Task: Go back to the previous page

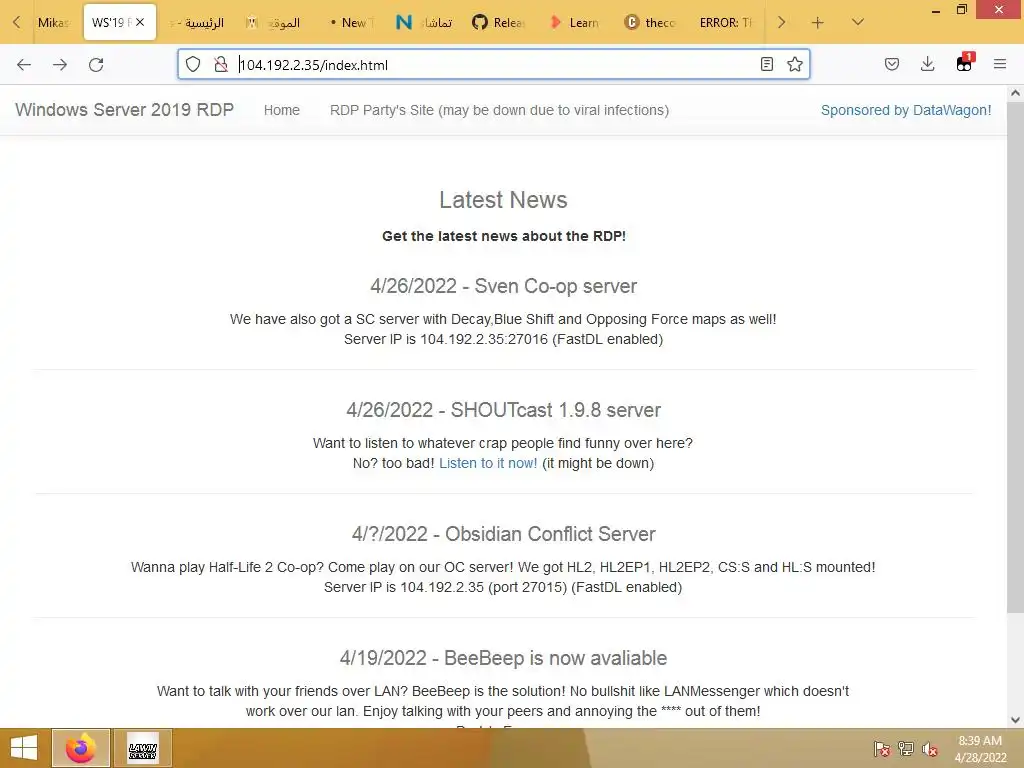Action: click(x=24, y=65)
